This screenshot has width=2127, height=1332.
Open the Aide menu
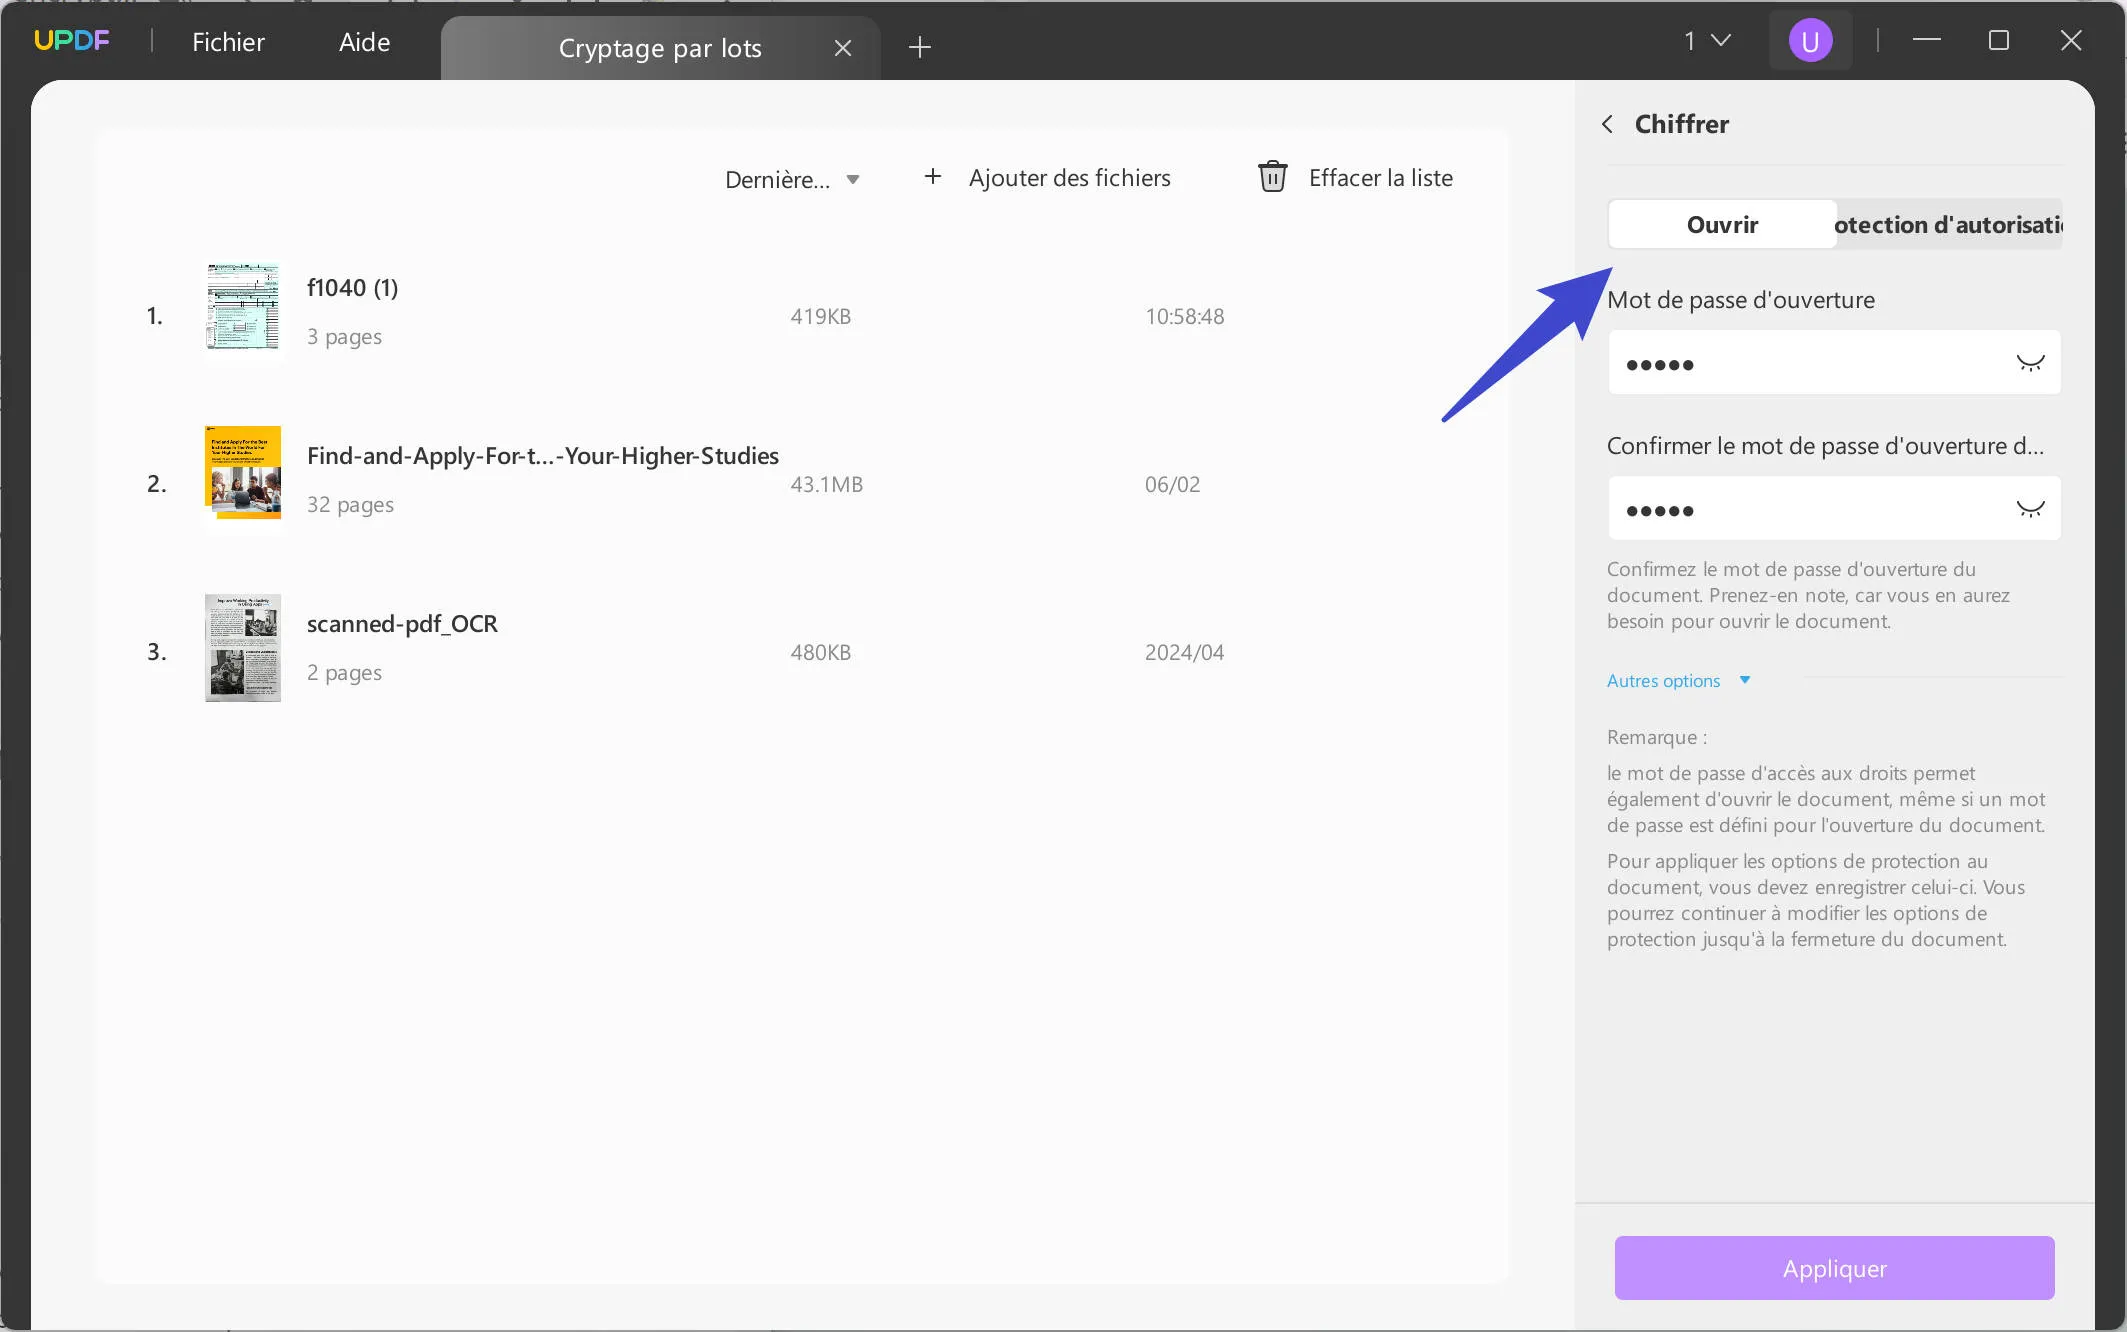pyautogui.click(x=363, y=41)
